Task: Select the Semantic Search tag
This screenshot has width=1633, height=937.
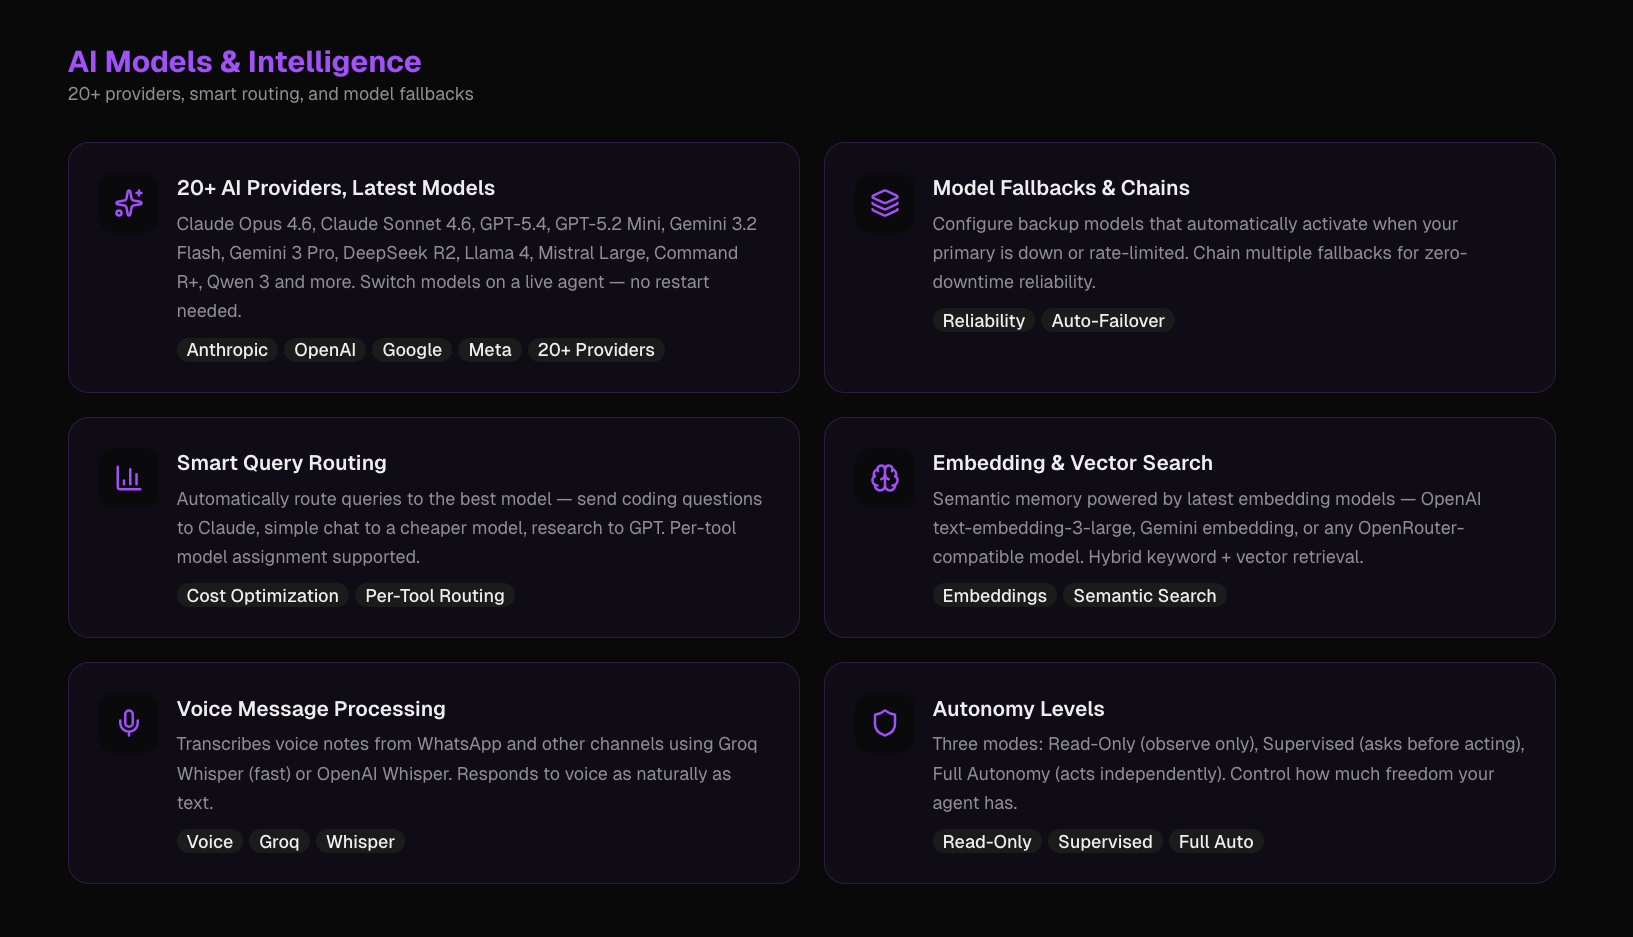Action: (x=1145, y=596)
